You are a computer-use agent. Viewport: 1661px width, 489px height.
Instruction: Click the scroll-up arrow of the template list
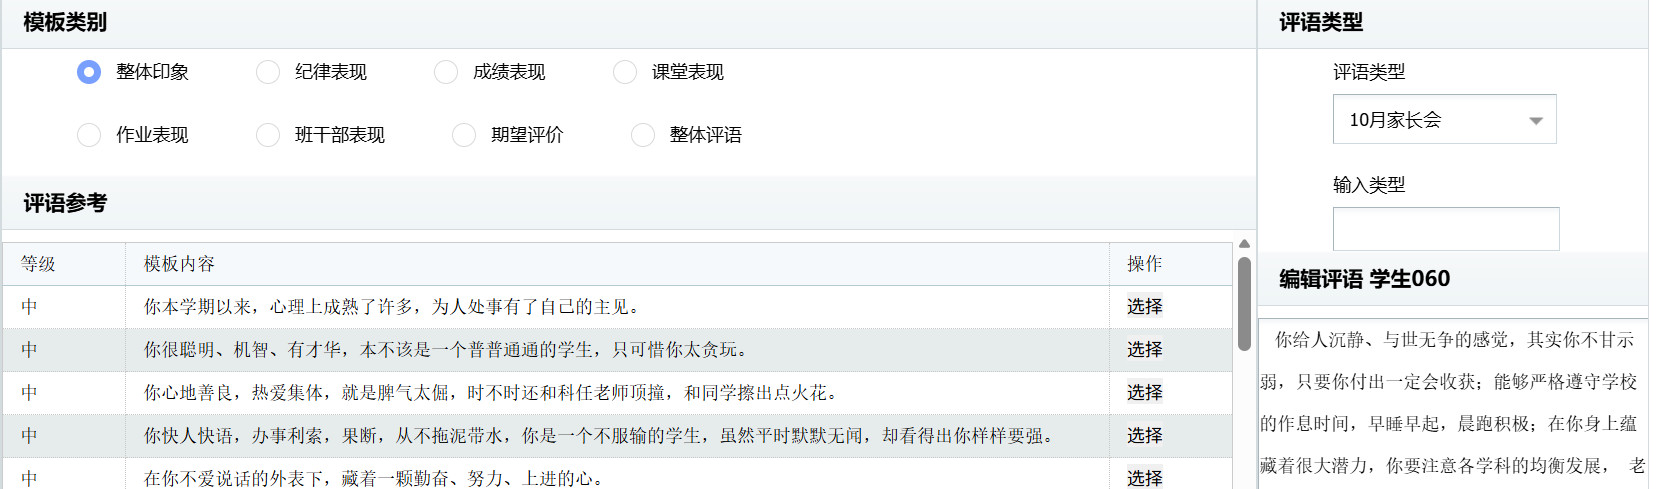(x=1244, y=244)
